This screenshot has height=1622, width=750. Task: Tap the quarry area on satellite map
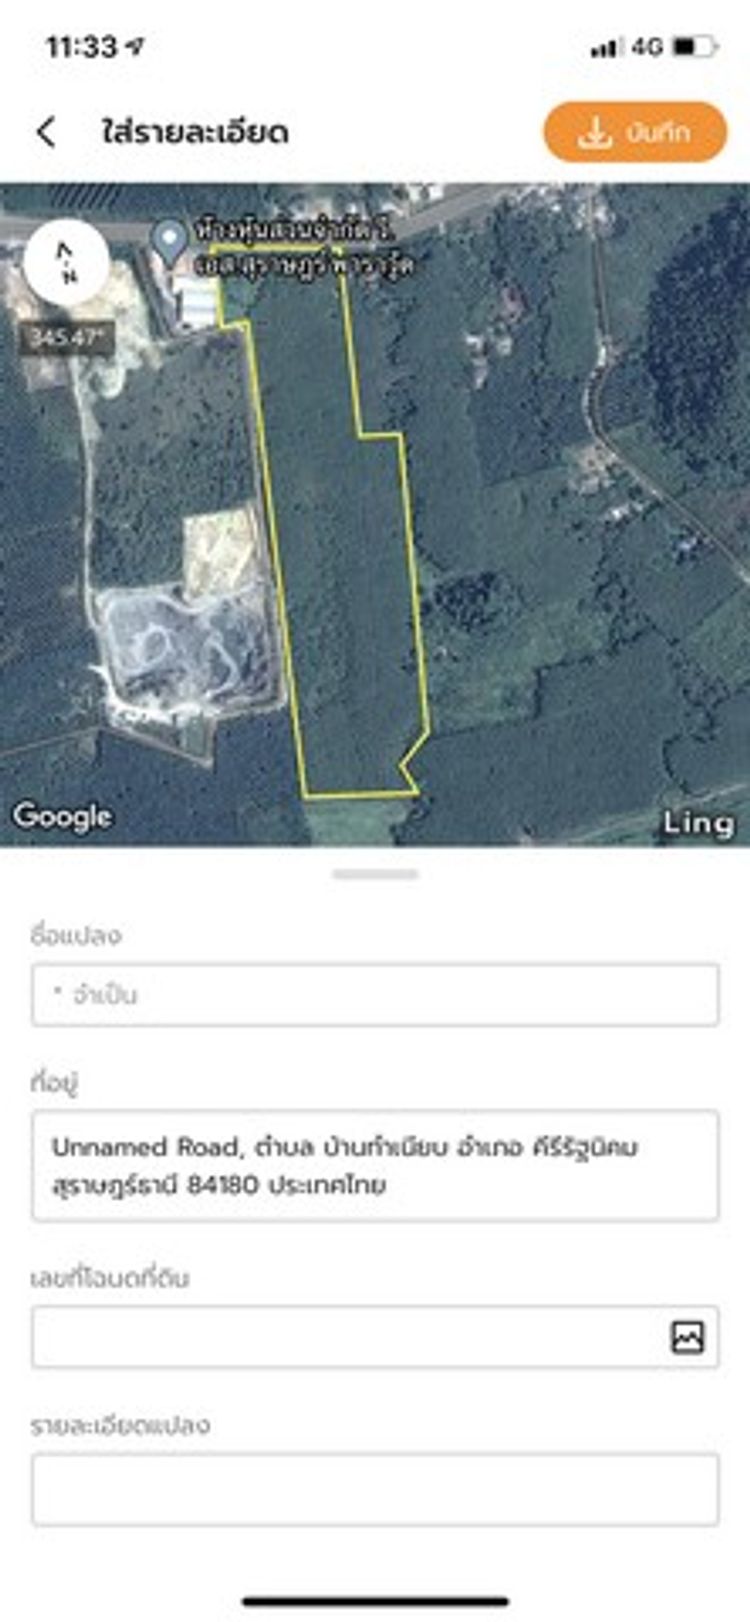tap(185, 640)
